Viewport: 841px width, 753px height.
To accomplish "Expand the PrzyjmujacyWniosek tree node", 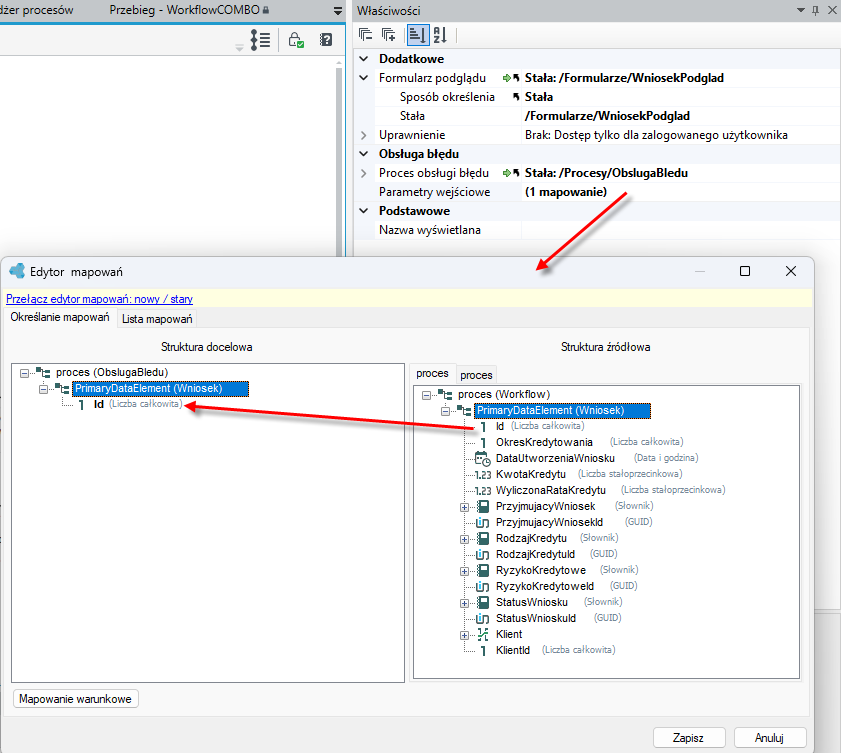I will (x=464, y=507).
